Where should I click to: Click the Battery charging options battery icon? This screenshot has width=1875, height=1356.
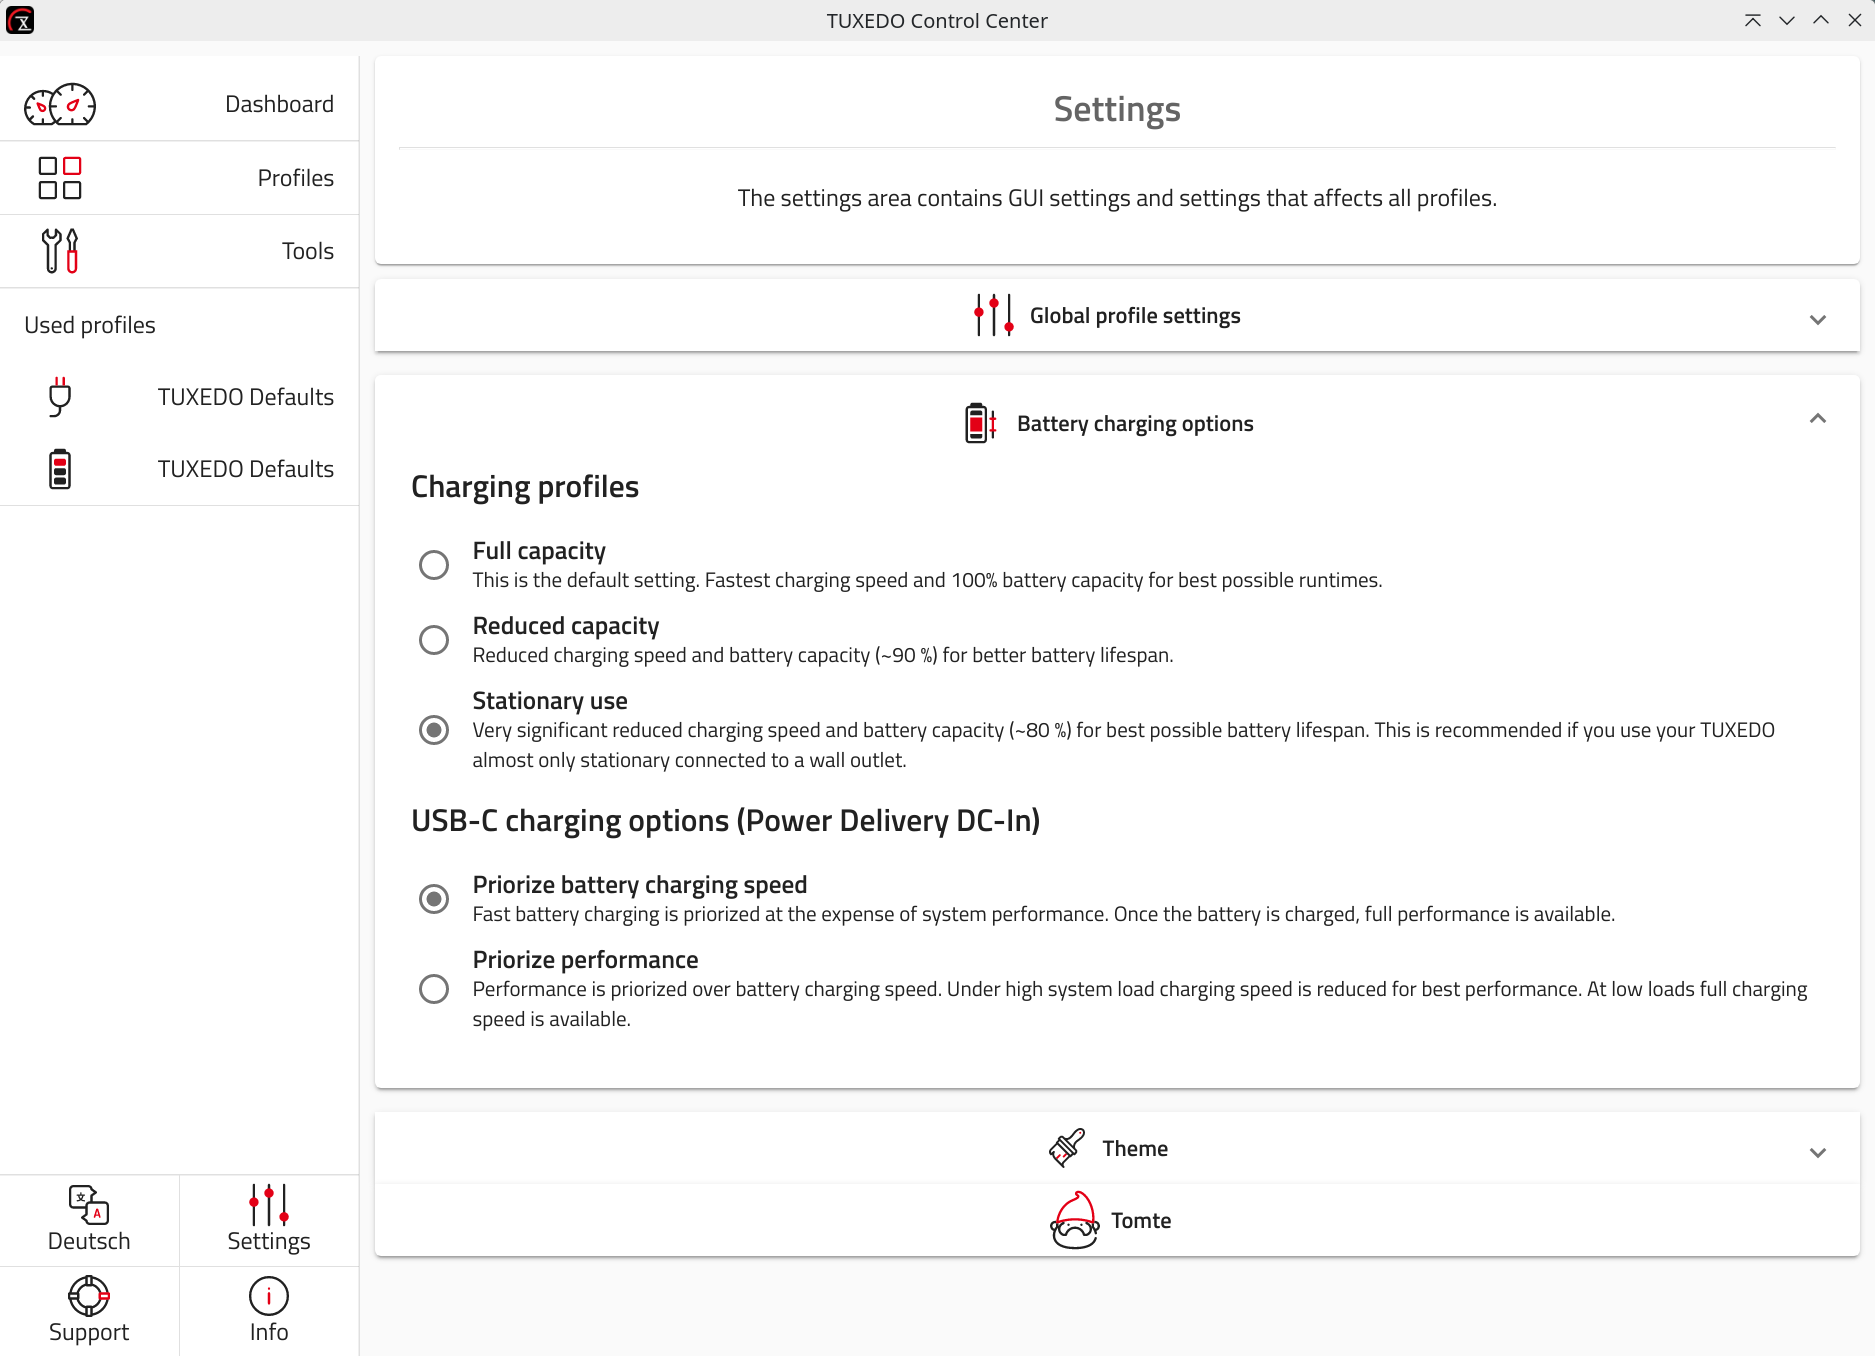980,423
